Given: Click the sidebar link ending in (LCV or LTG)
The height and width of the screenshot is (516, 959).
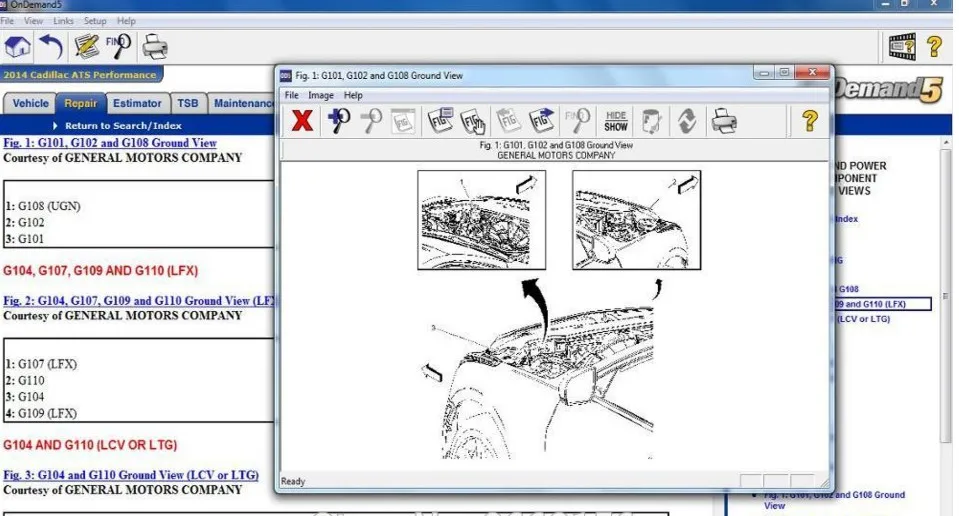Looking at the screenshot, I should 864,319.
